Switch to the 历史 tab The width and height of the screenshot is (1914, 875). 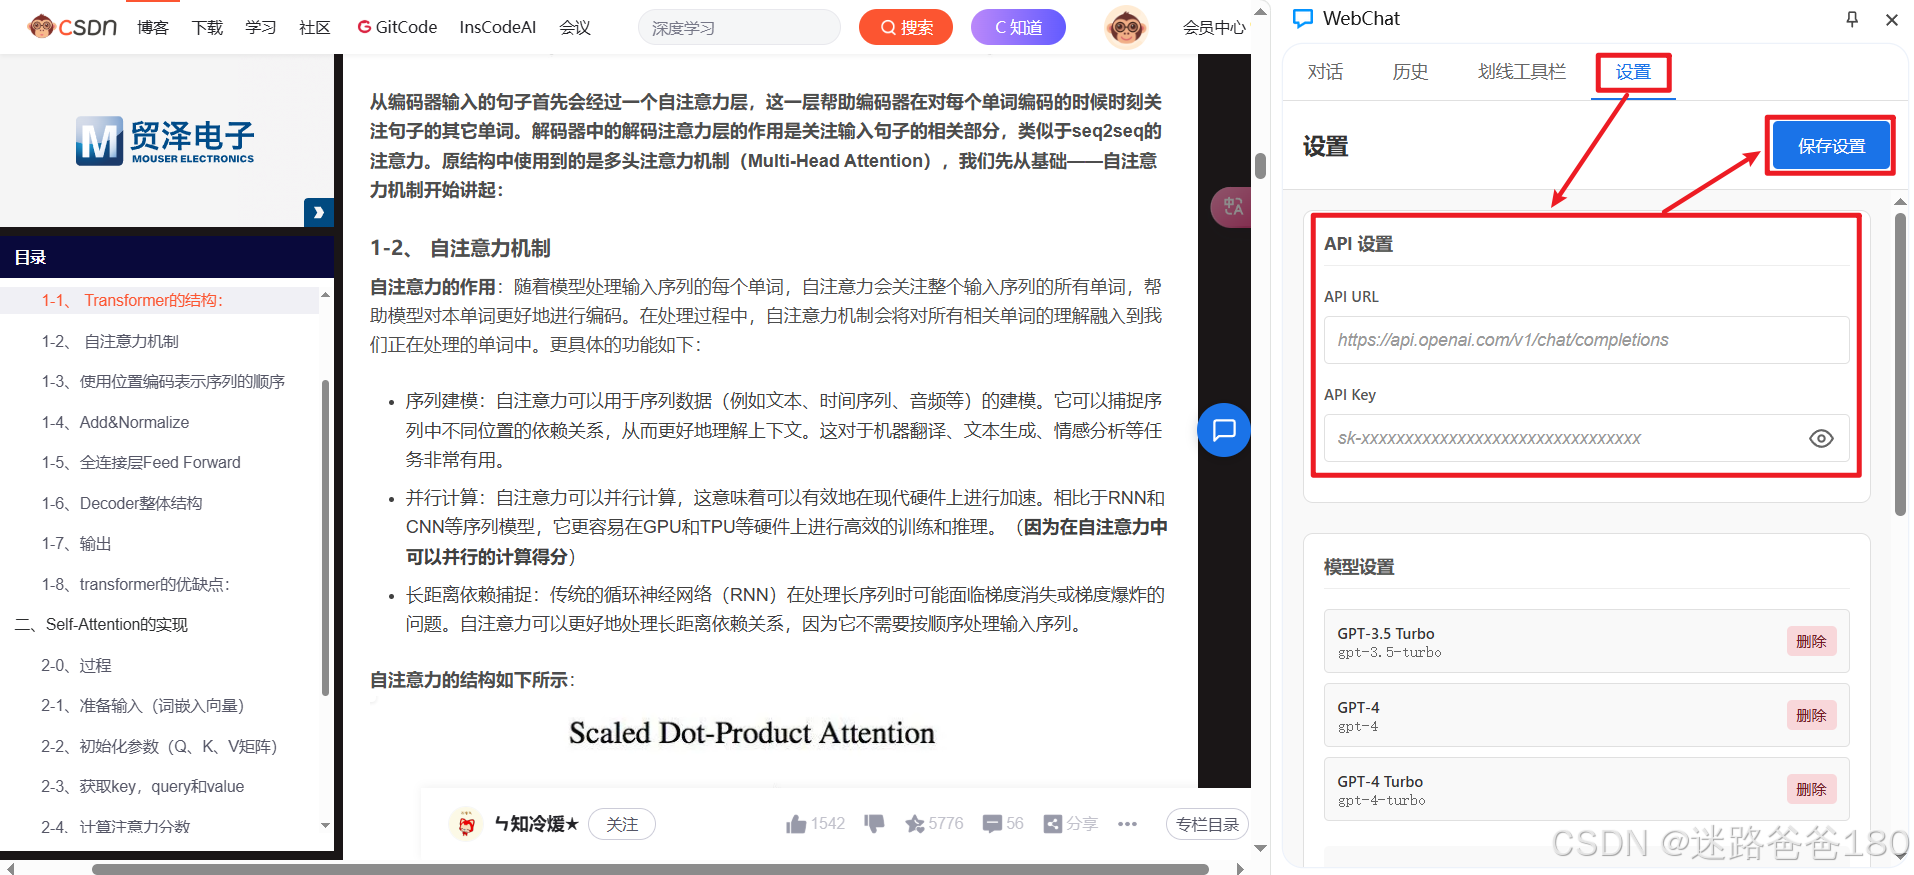[x=1410, y=72]
